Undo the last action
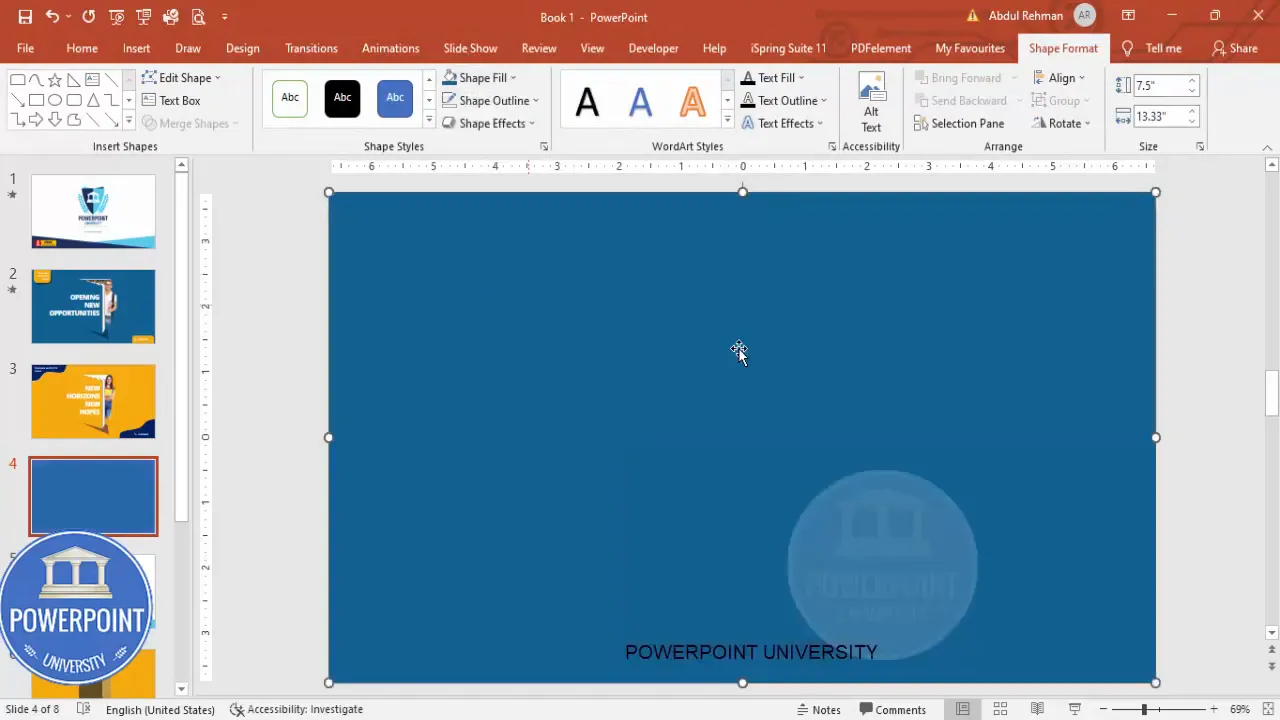This screenshot has width=1280, height=720. (x=52, y=17)
